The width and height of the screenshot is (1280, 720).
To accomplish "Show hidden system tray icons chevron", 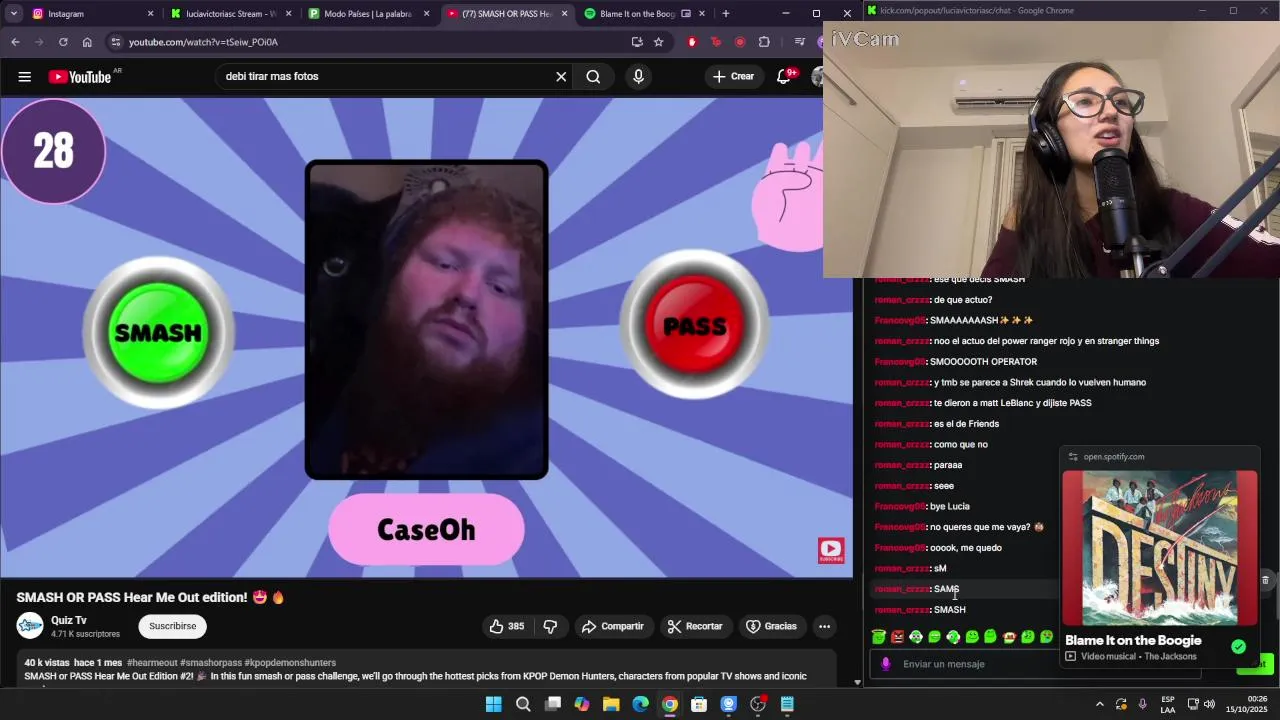I will point(1100,705).
